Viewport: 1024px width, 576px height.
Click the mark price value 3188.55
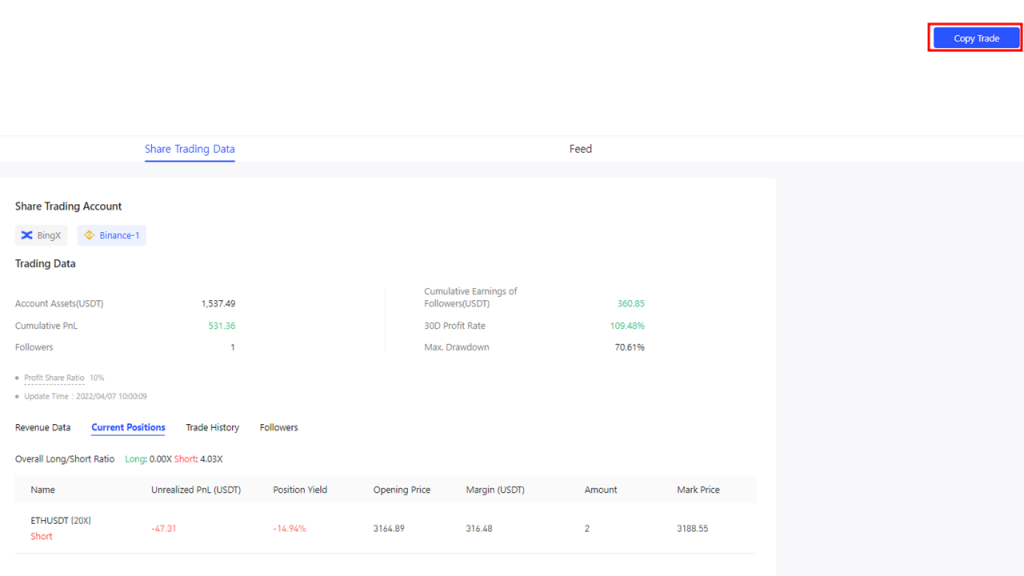coord(692,528)
